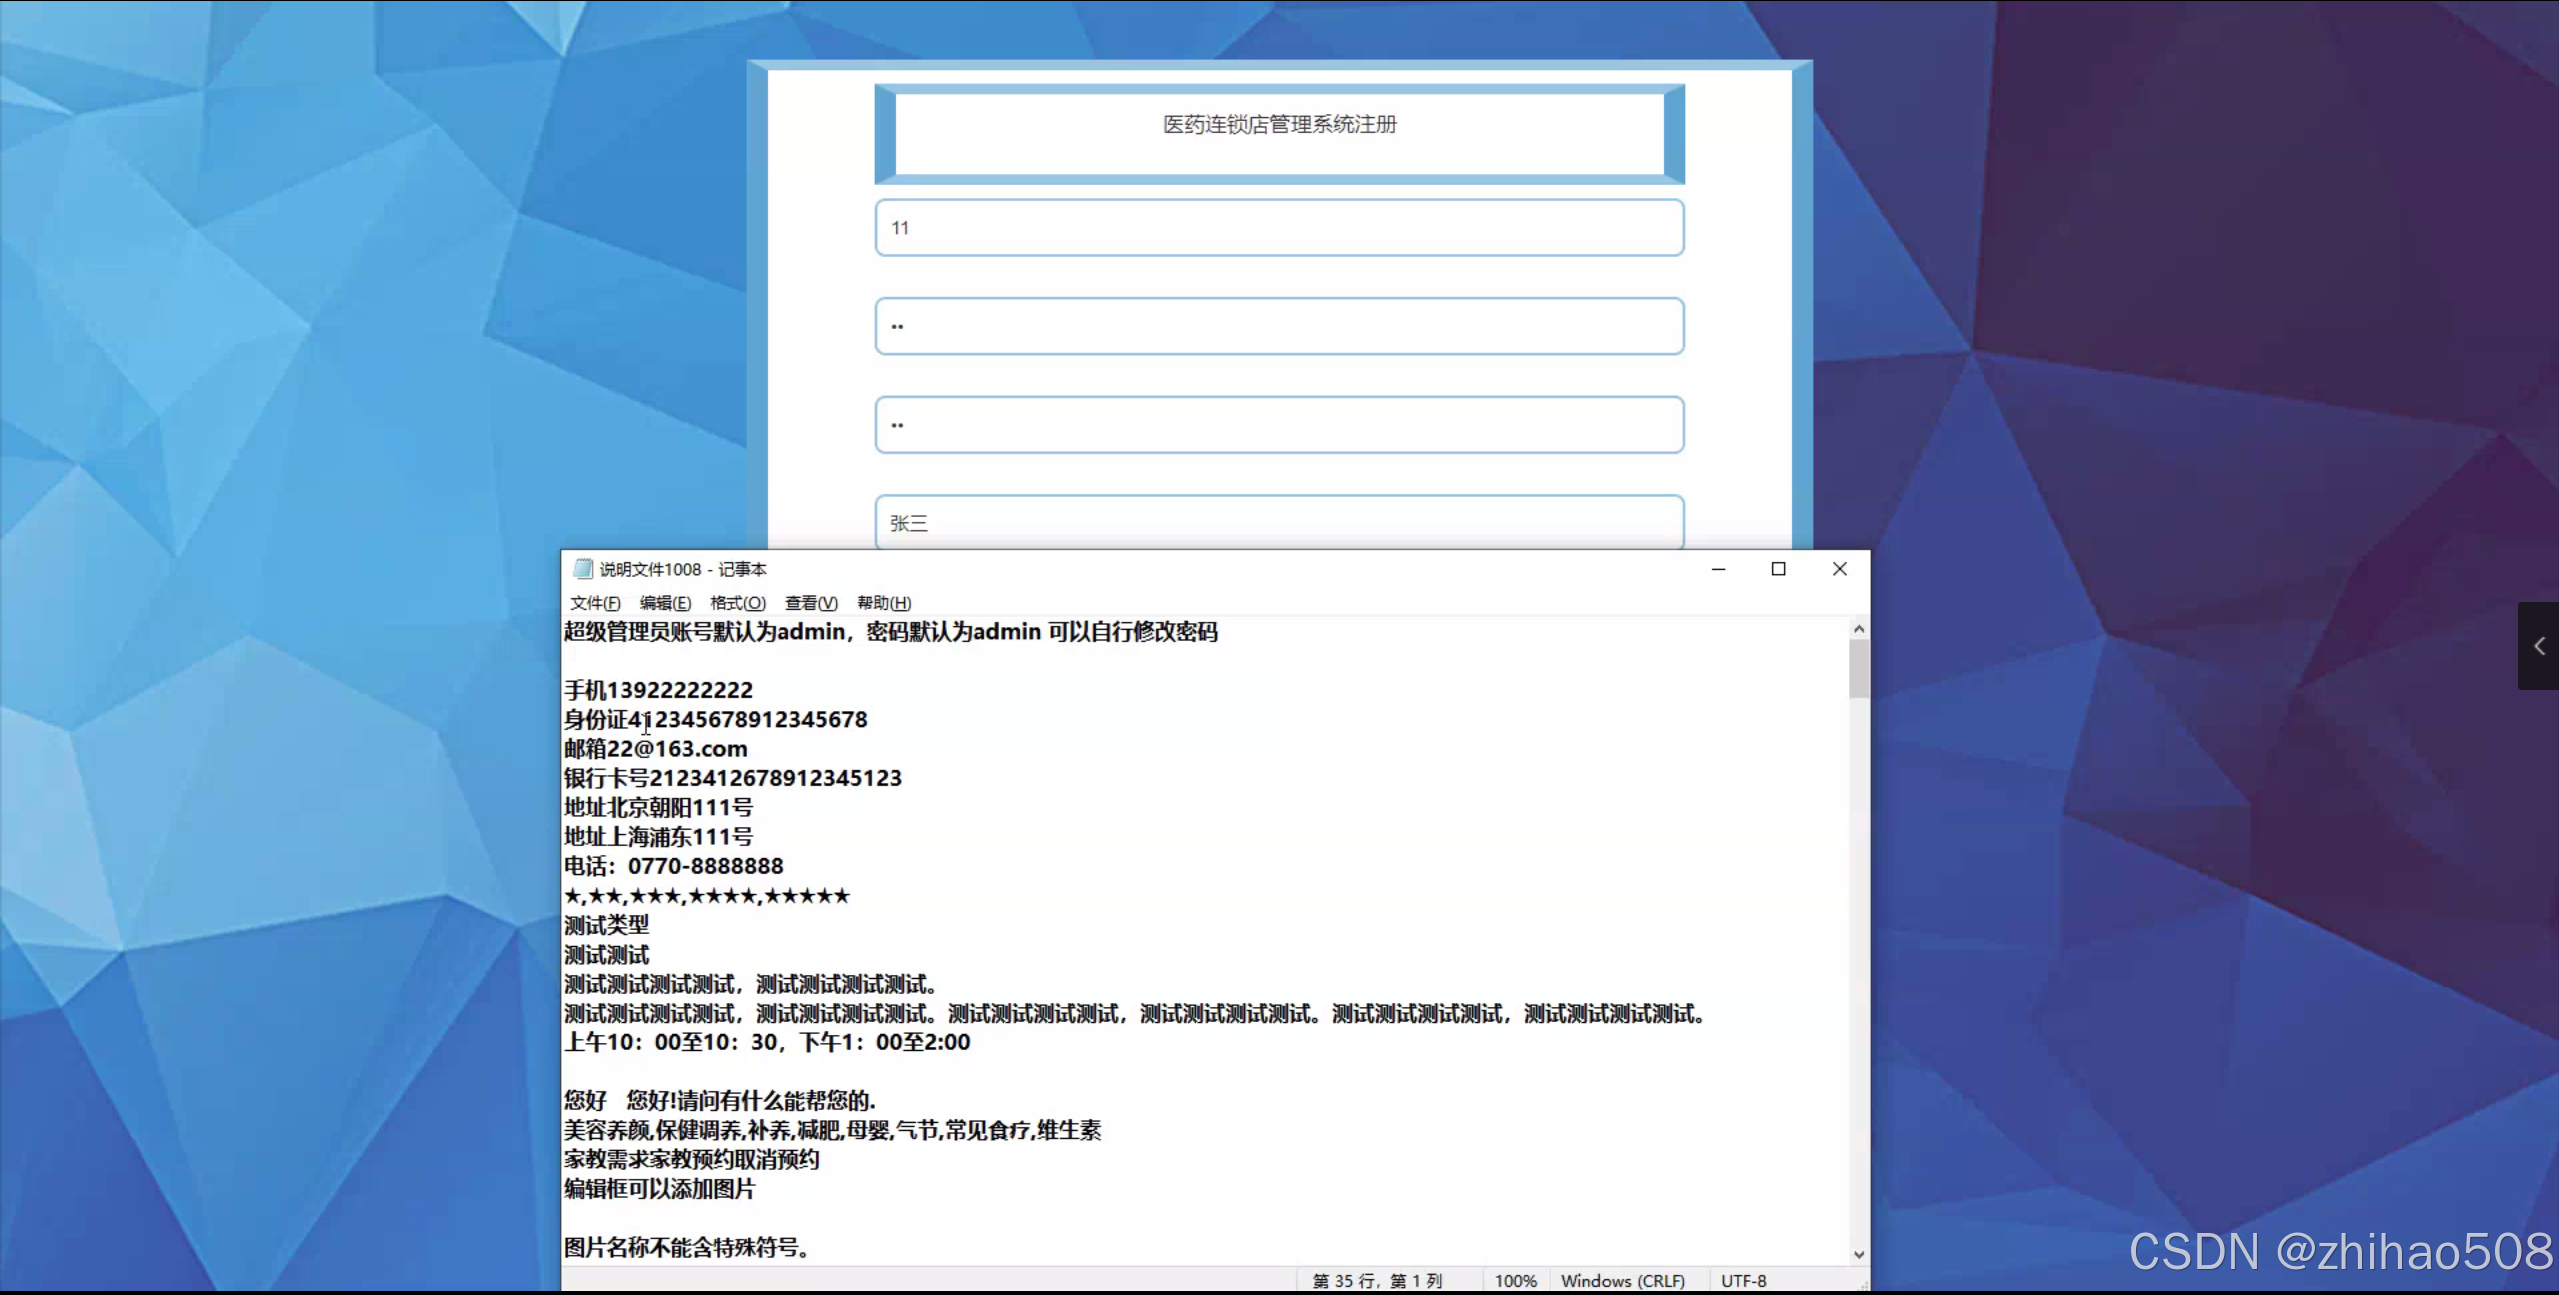Close the Notepad window
2559x1295 pixels.
click(x=1839, y=569)
